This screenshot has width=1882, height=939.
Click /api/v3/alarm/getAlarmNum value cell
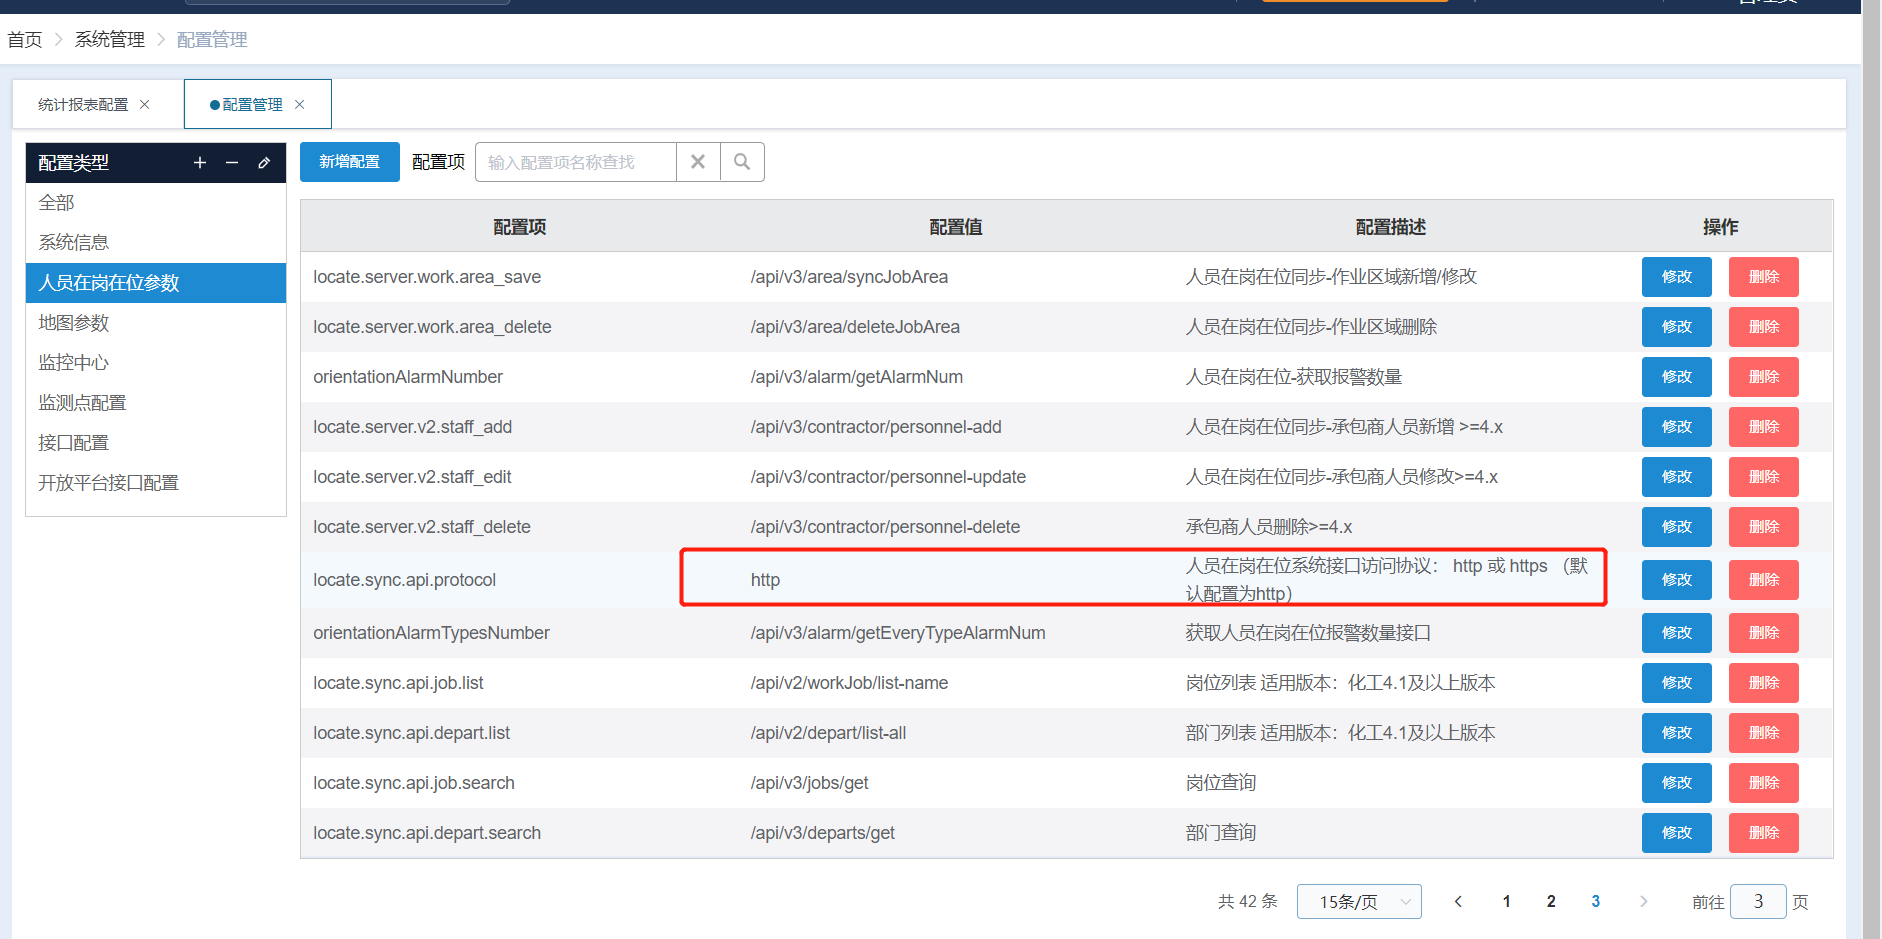click(x=857, y=377)
